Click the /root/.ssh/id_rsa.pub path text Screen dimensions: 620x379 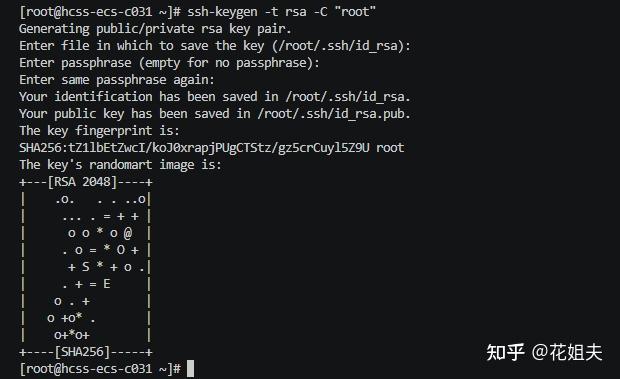pyautogui.click(x=331, y=114)
